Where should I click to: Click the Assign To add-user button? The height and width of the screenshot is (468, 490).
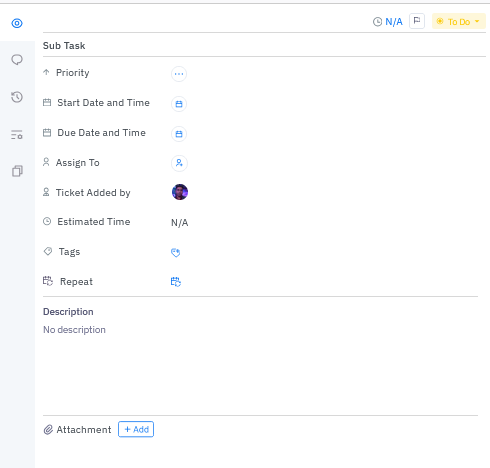(x=179, y=163)
